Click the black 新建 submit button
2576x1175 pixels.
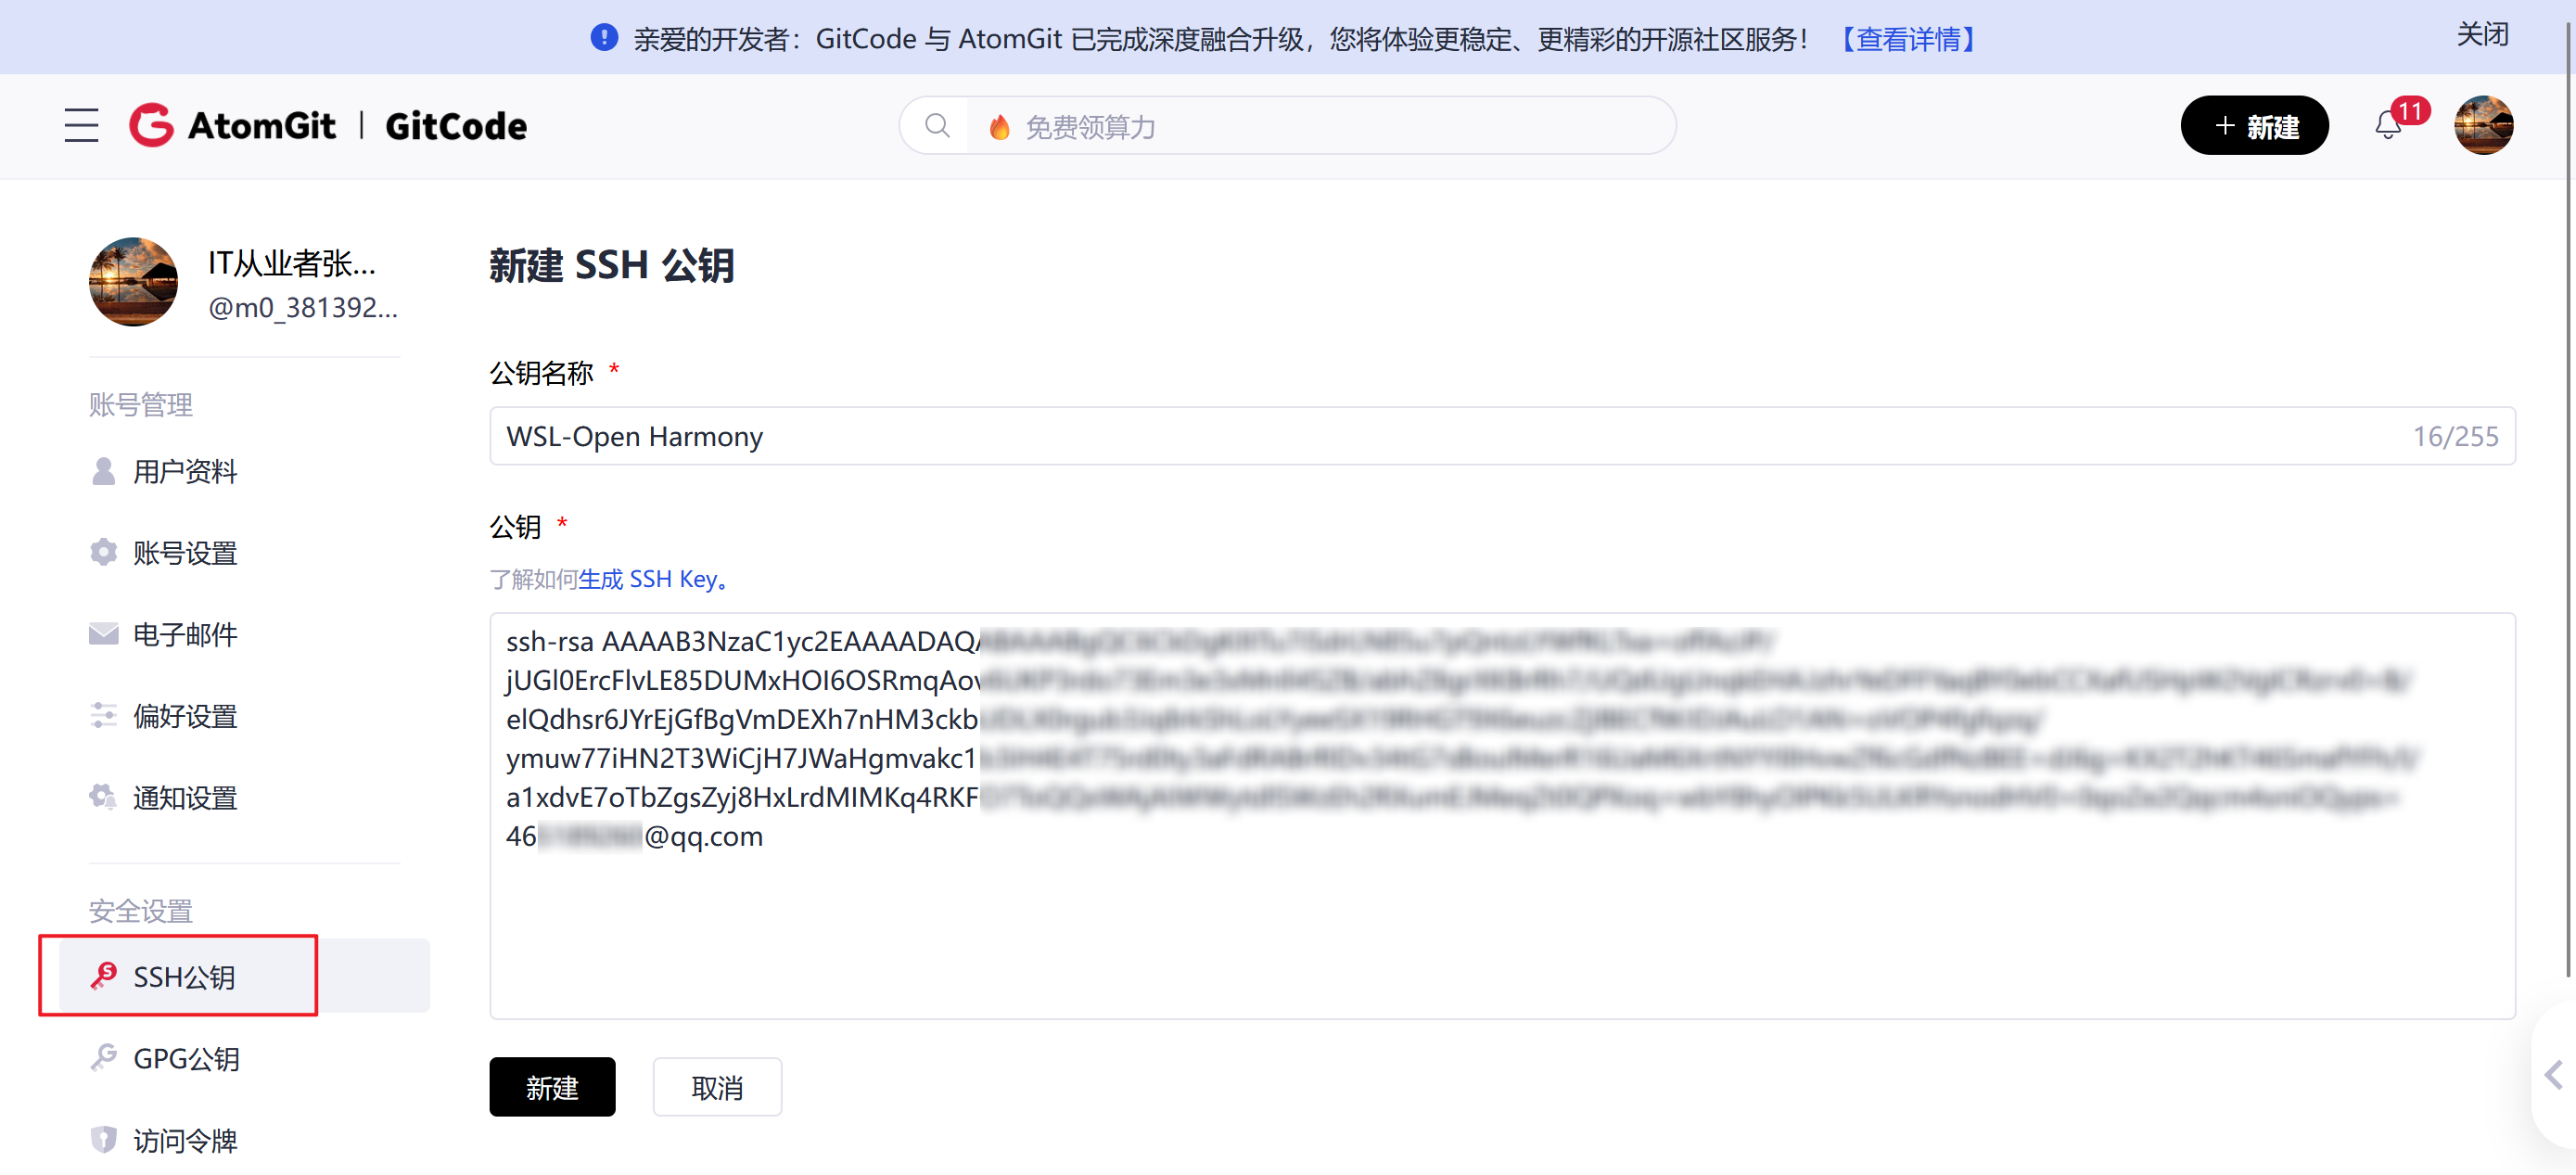click(x=552, y=1087)
